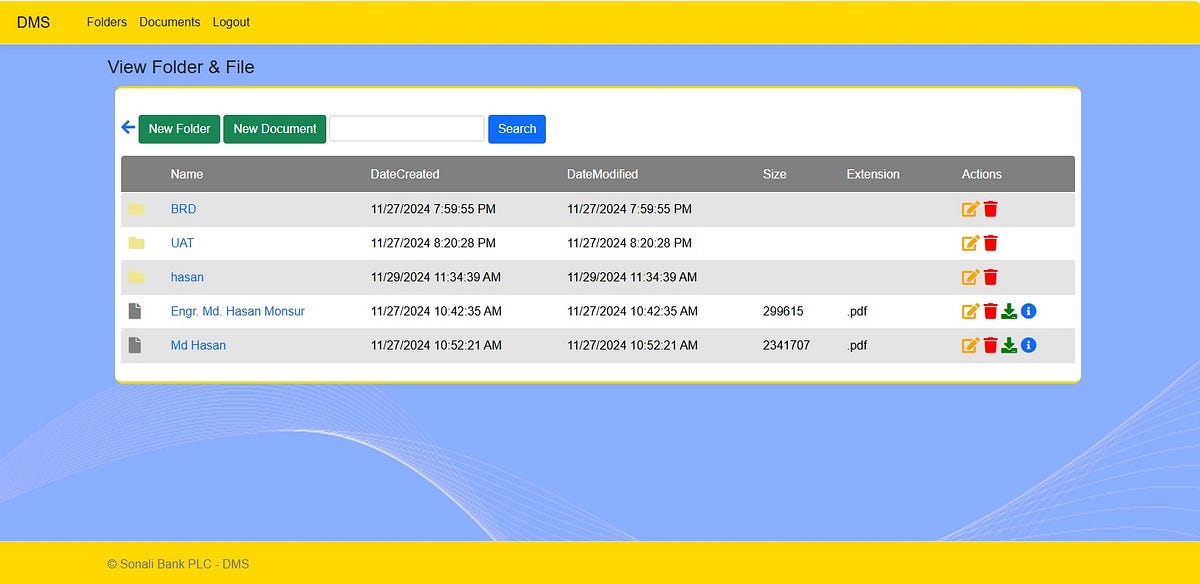Edit the hasan folder

coord(970,277)
